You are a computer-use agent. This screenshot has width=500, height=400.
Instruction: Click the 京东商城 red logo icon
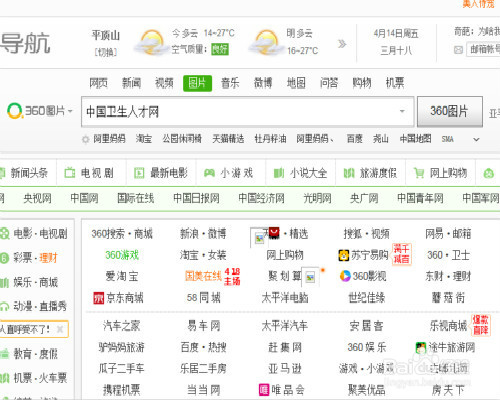pyautogui.click(x=99, y=298)
